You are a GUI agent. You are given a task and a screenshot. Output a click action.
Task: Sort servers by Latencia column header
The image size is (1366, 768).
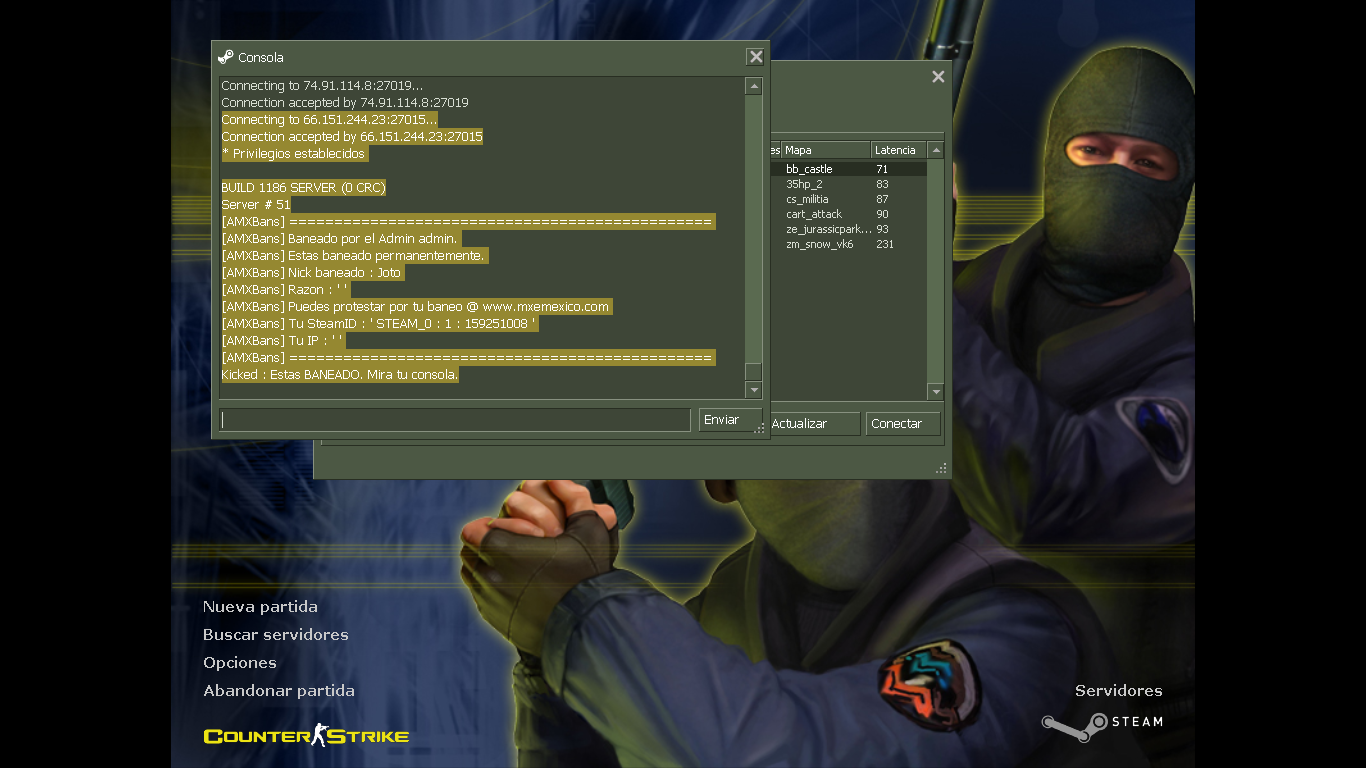(x=899, y=150)
